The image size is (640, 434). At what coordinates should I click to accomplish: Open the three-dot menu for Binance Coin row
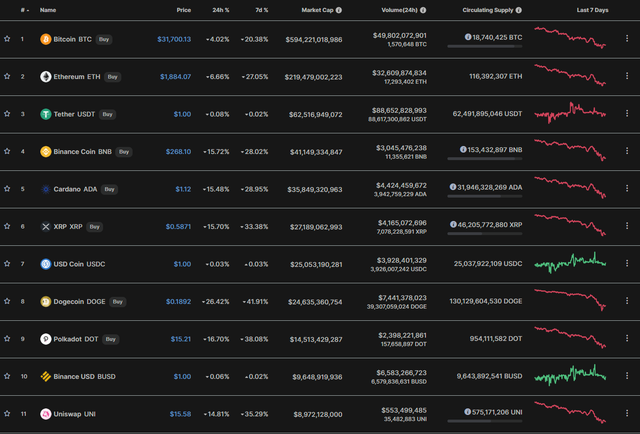coord(627,151)
